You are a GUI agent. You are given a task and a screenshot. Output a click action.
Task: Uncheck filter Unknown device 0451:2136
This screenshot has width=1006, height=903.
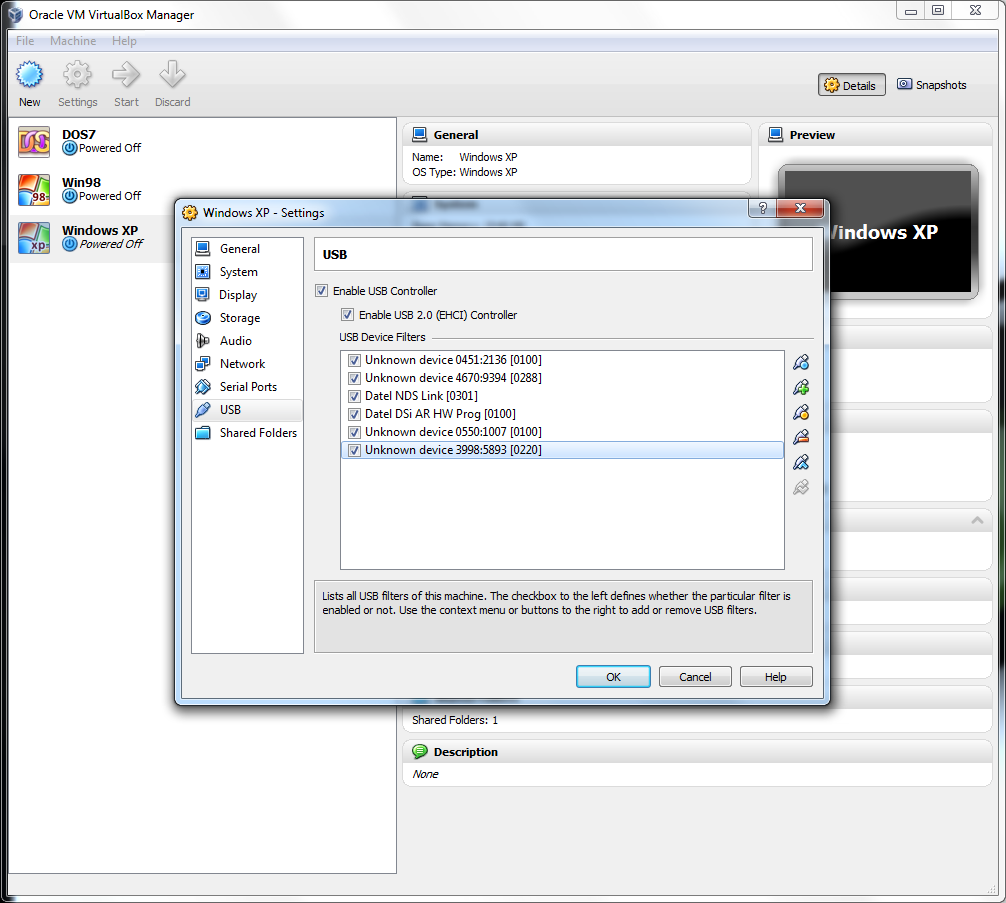(354, 360)
